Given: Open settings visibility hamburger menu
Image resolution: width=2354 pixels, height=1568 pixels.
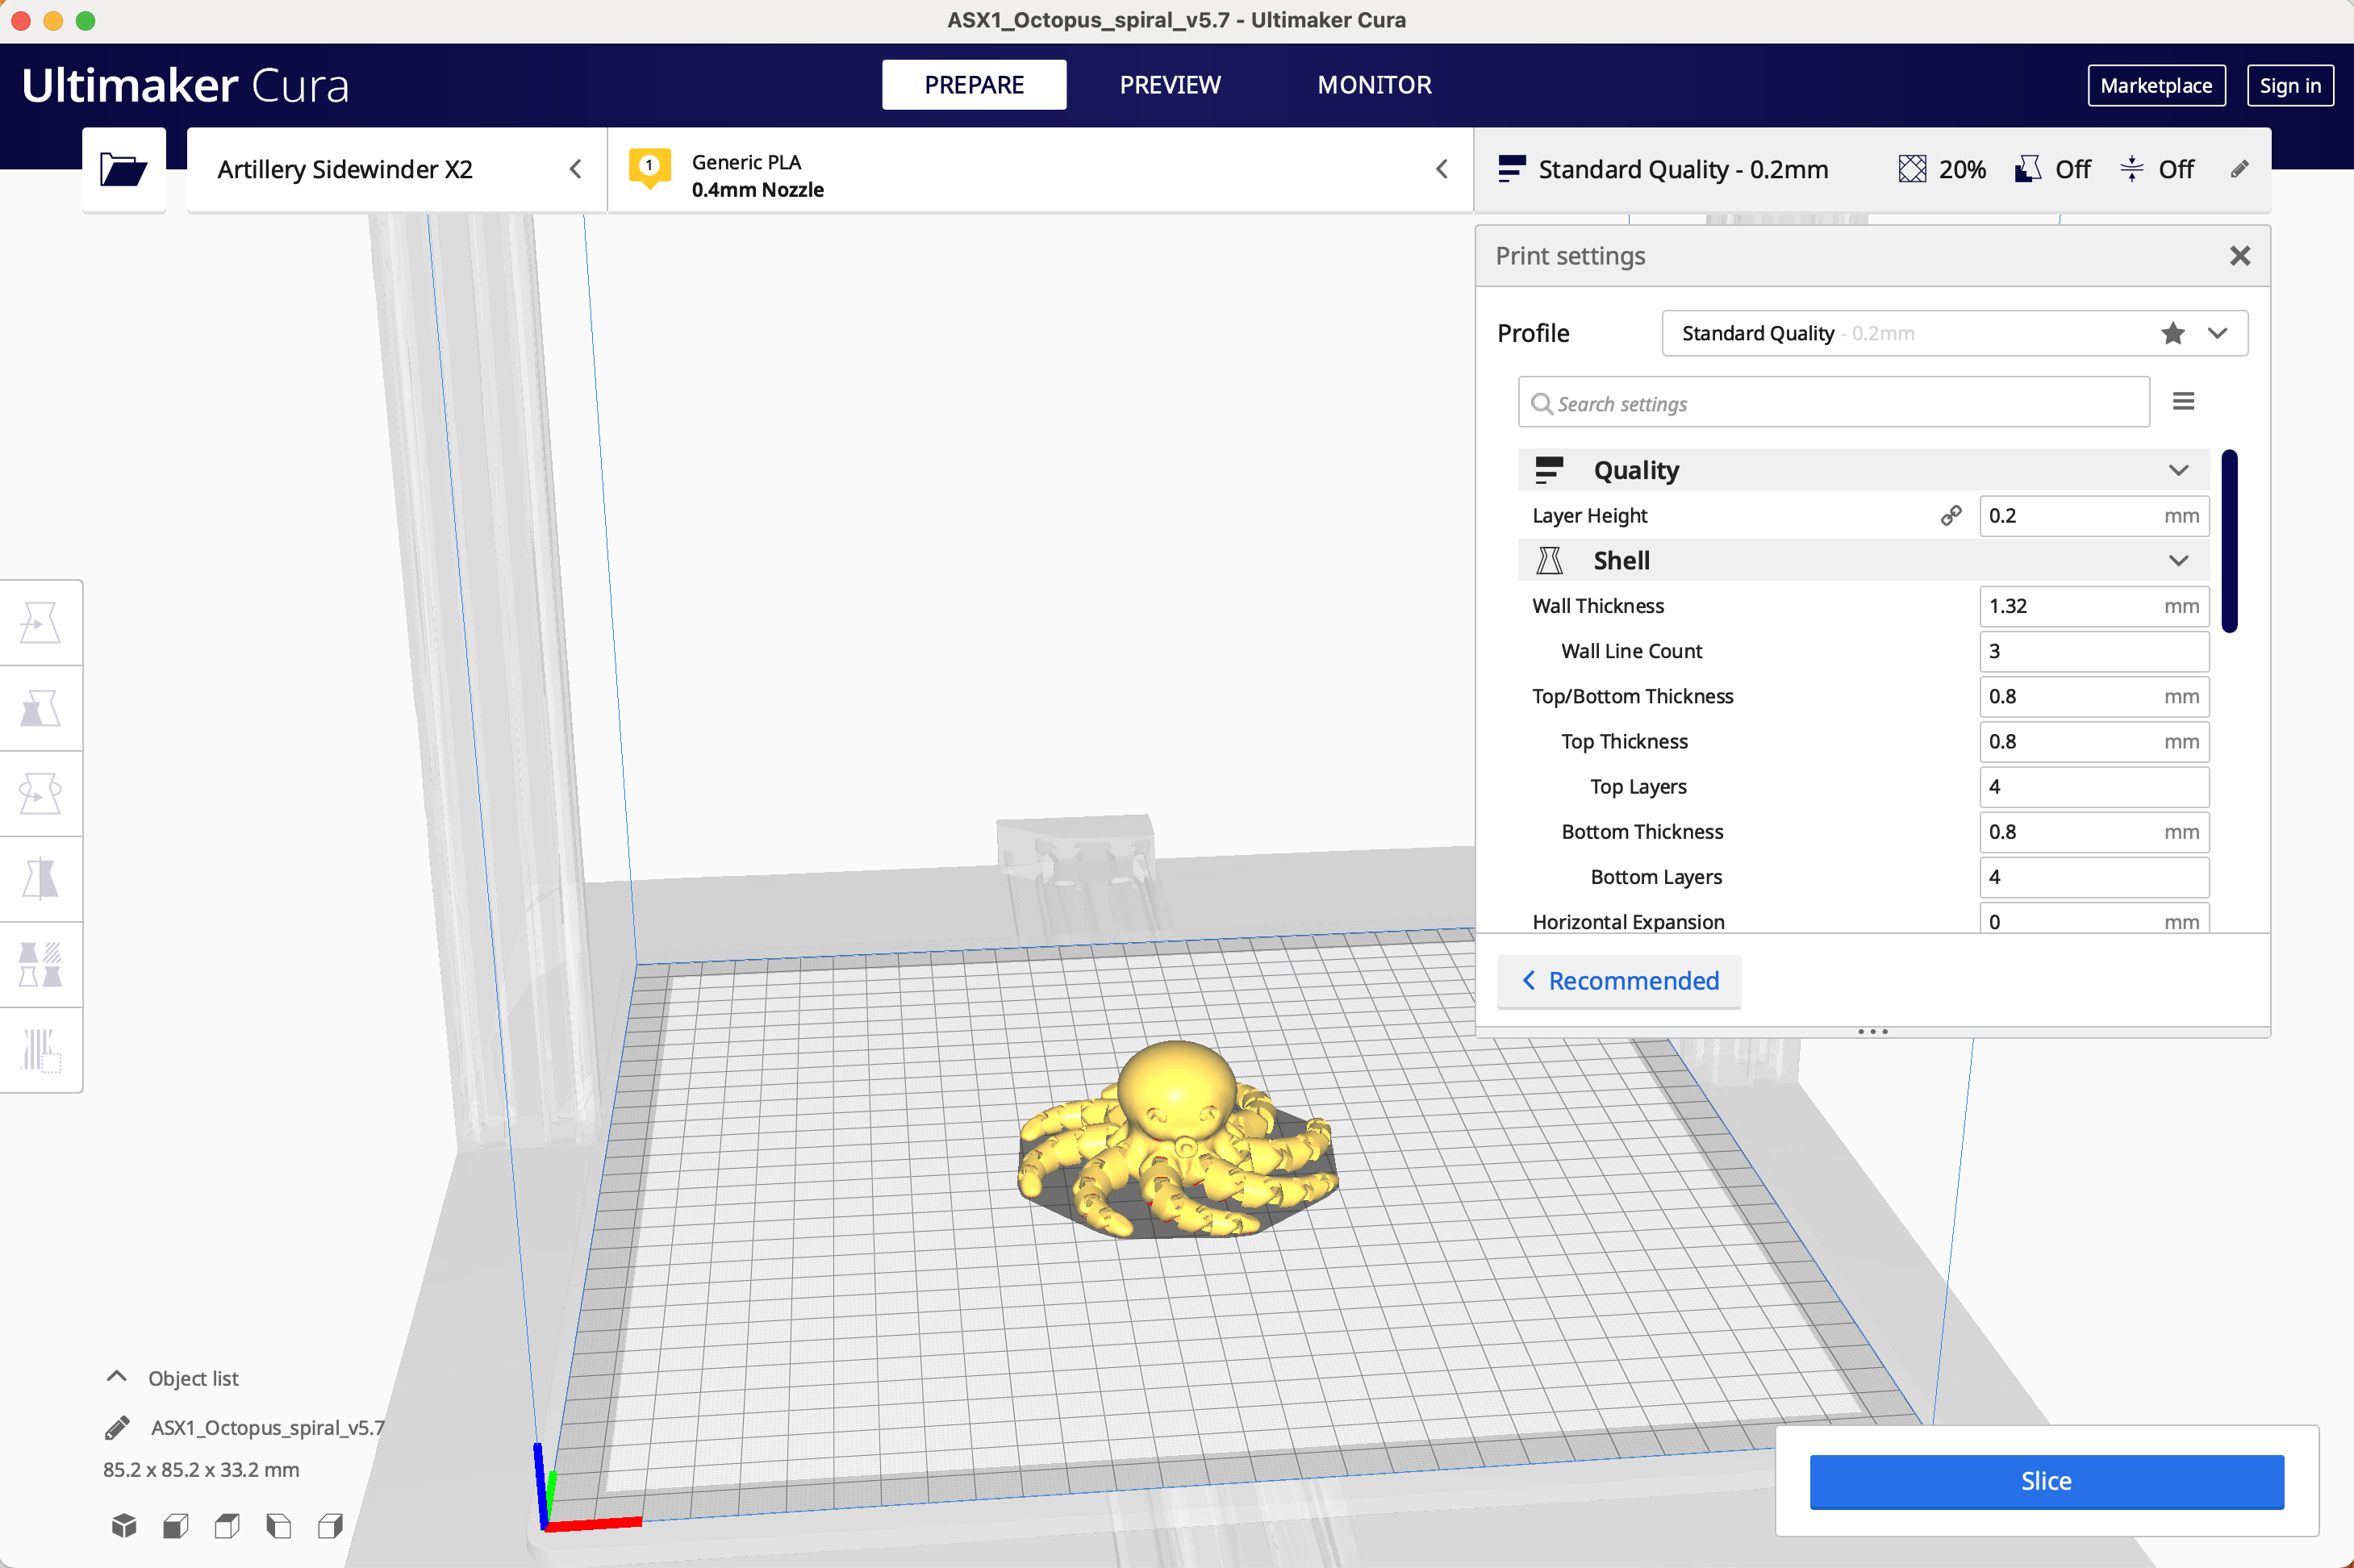Looking at the screenshot, I should [2184, 401].
